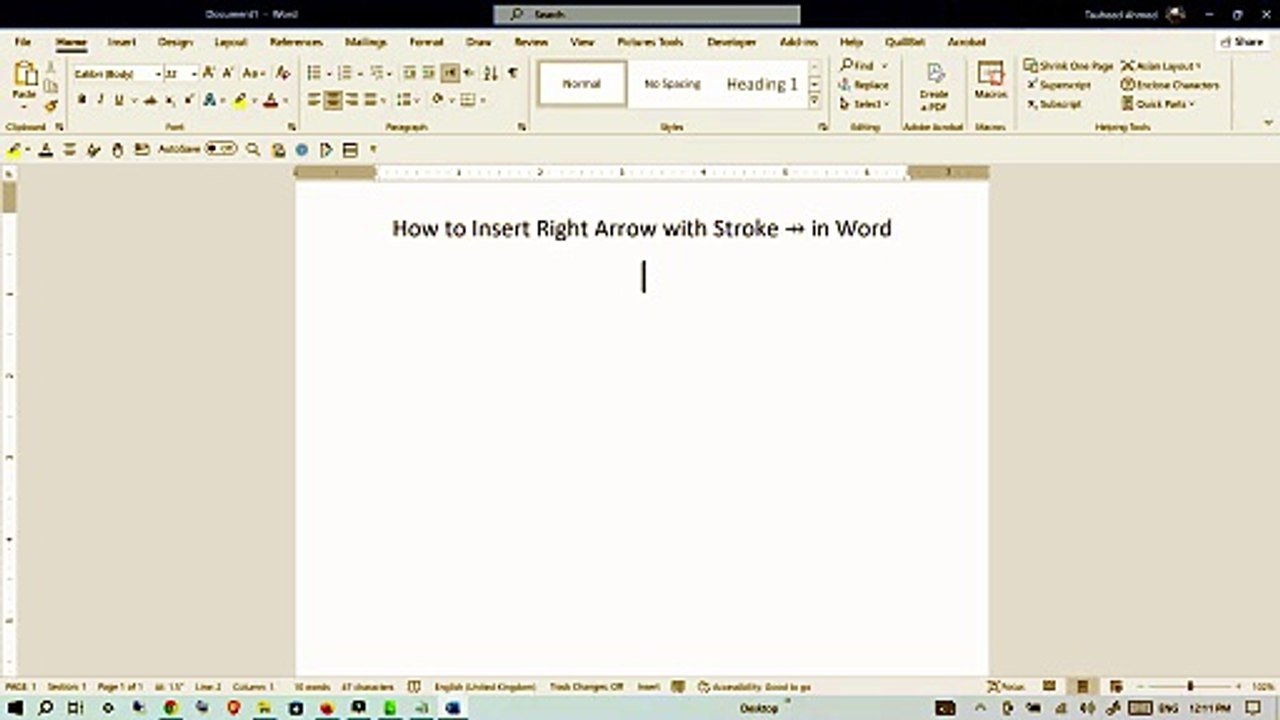Apply Superscript from Helping Tools group

click(x=1059, y=85)
